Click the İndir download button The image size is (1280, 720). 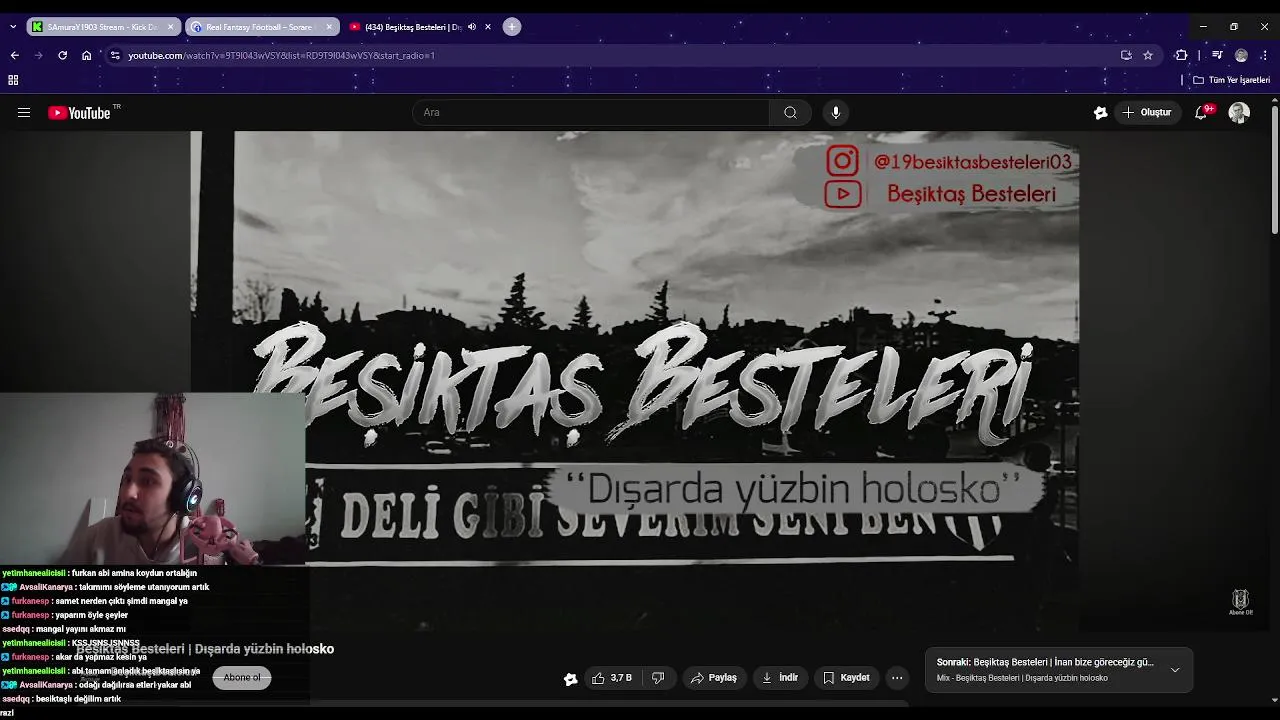[x=780, y=678]
